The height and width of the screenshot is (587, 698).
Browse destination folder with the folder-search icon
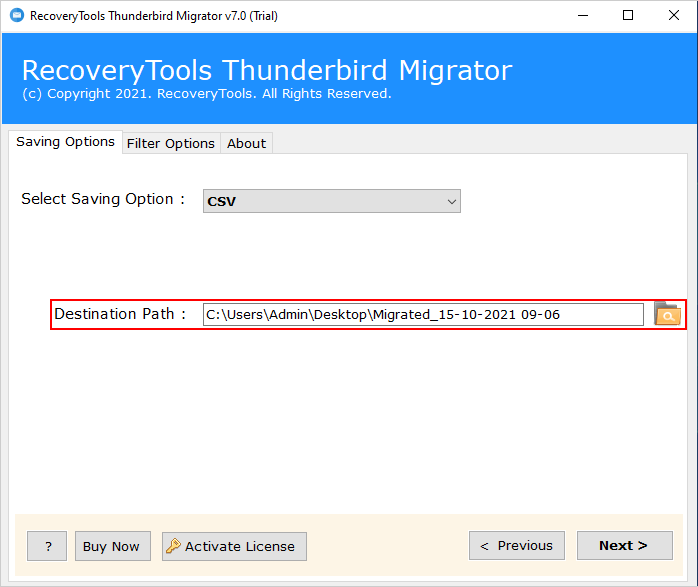[667, 314]
